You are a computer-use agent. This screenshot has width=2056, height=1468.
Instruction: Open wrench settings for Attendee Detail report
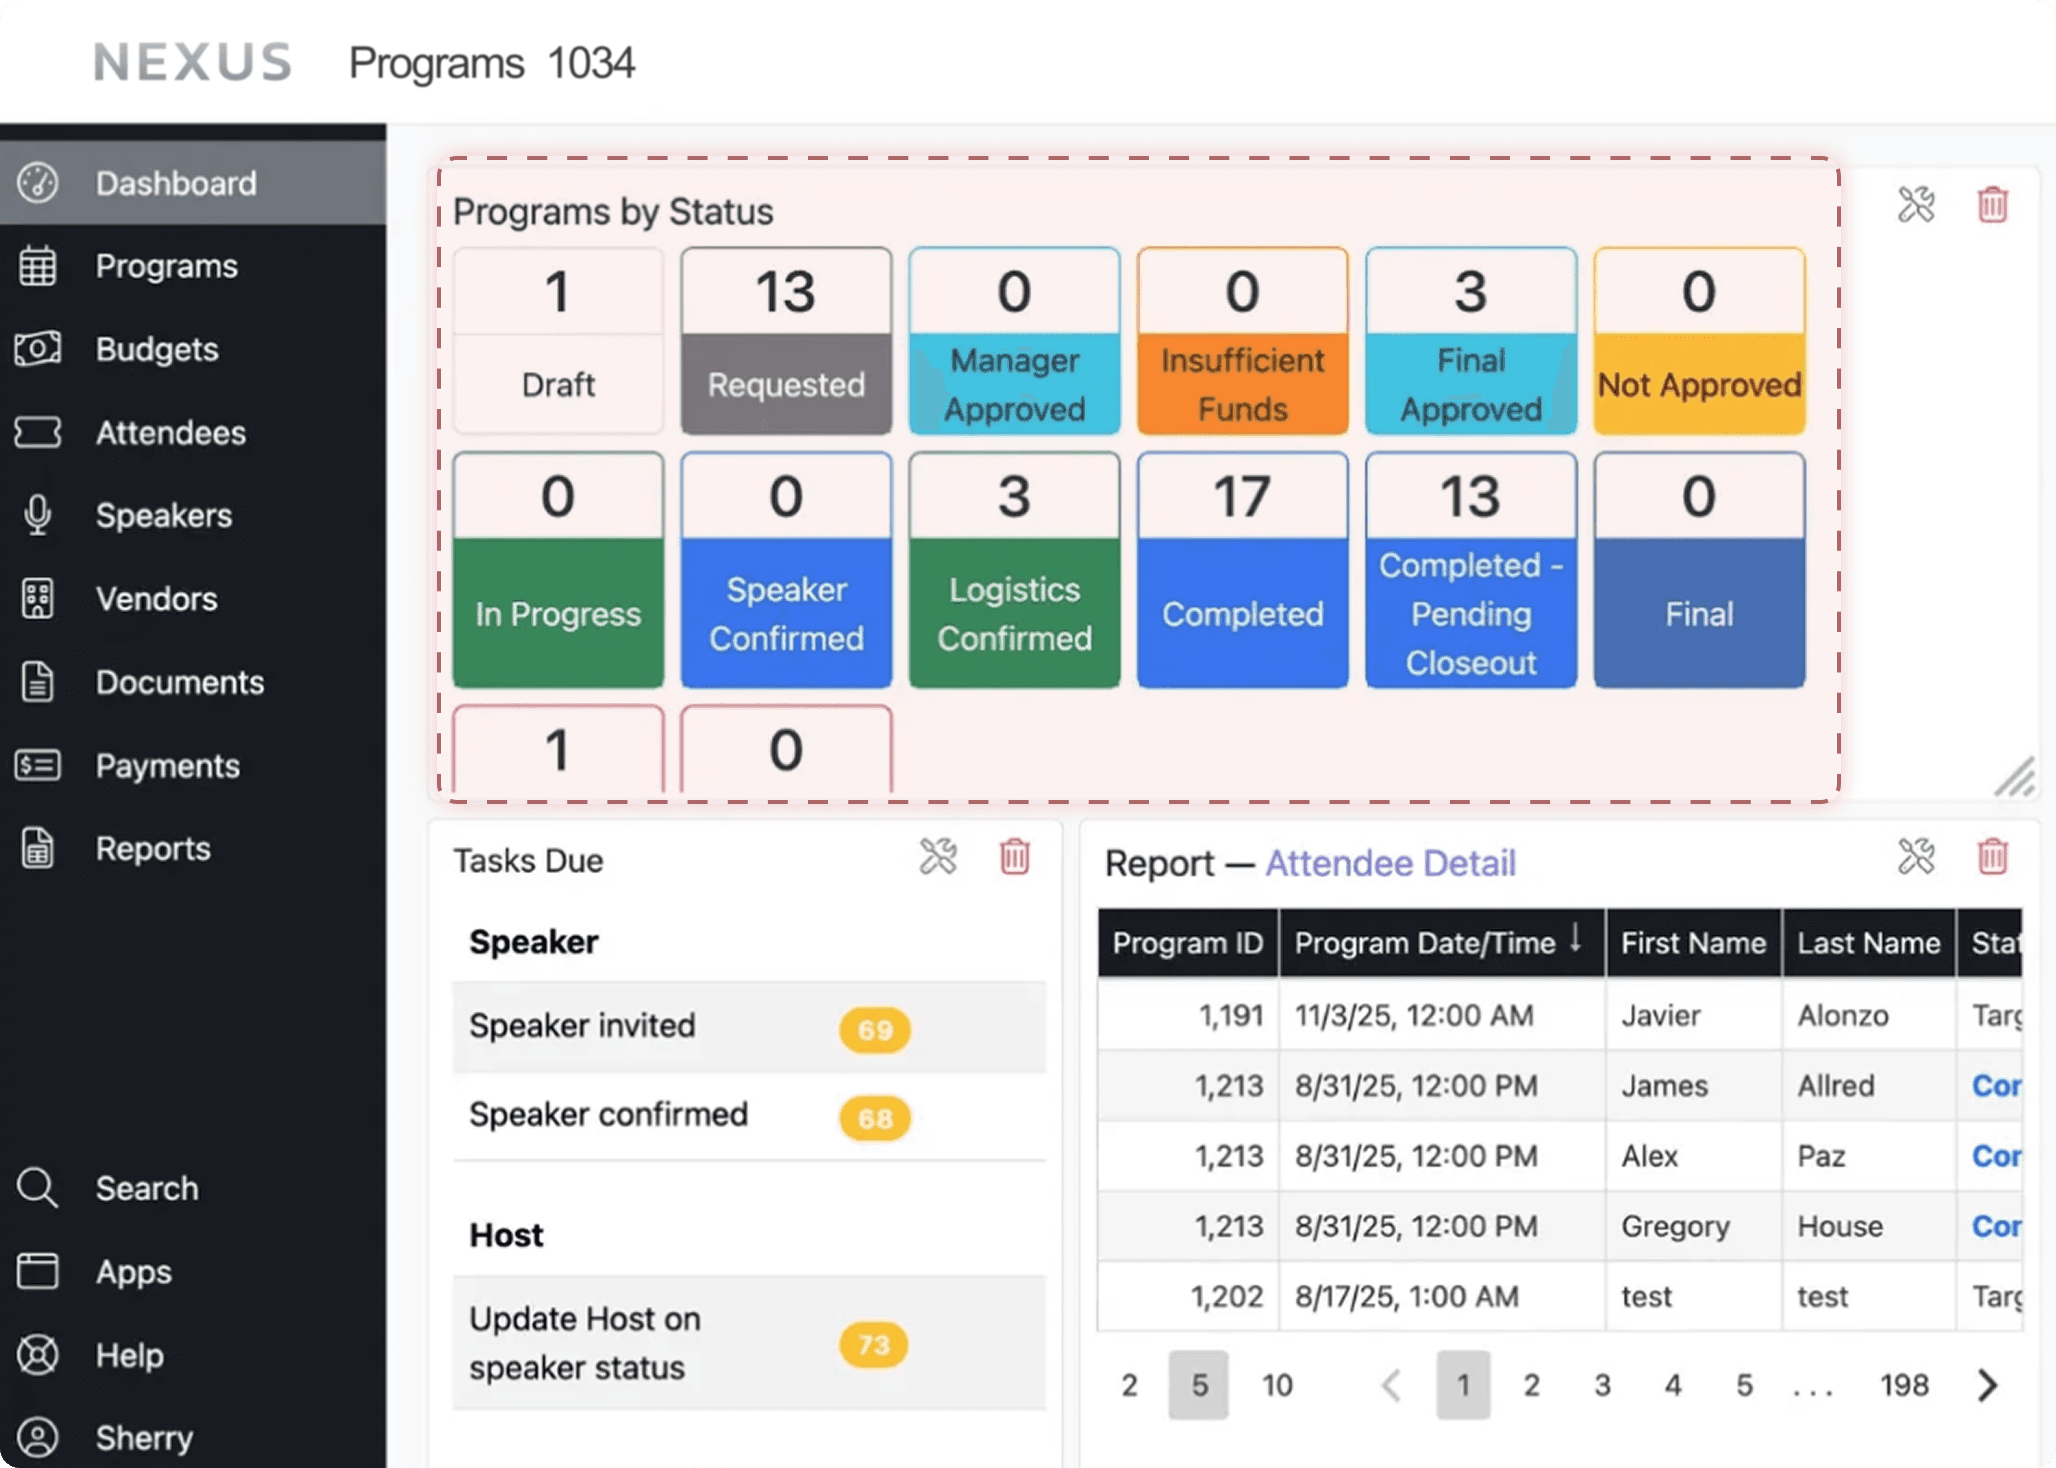[x=1916, y=857]
